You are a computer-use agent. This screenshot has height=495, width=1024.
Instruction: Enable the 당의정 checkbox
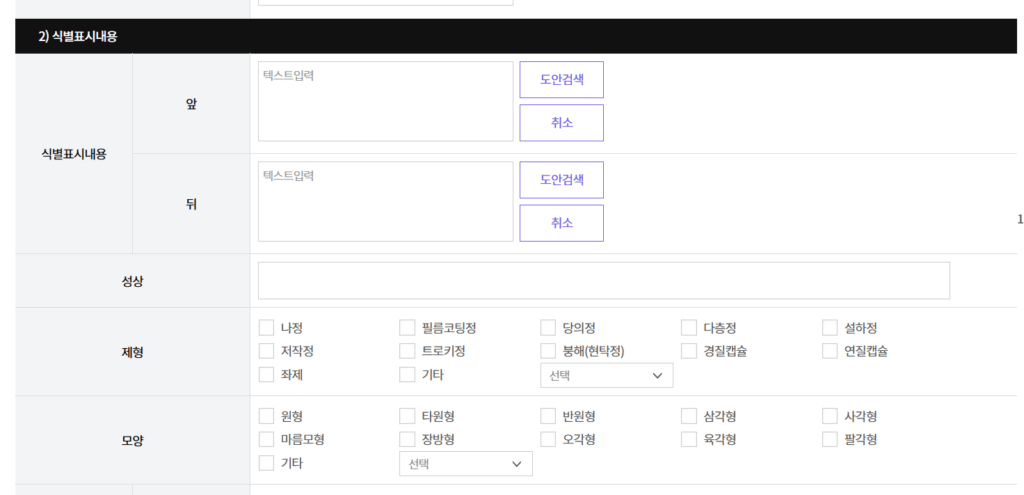point(548,328)
